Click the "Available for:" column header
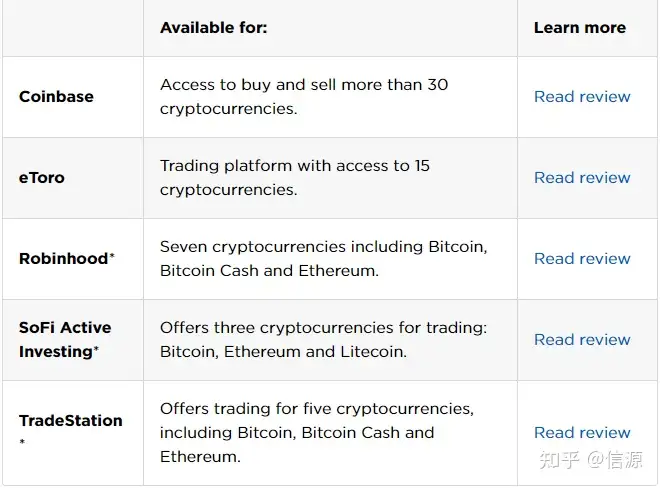This screenshot has height=488, width=660. tap(214, 28)
